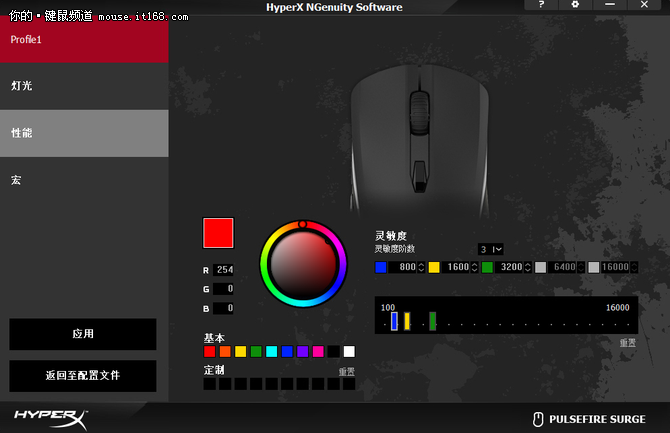Open the 宏 macro tab
The image size is (670, 433).
(84, 180)
